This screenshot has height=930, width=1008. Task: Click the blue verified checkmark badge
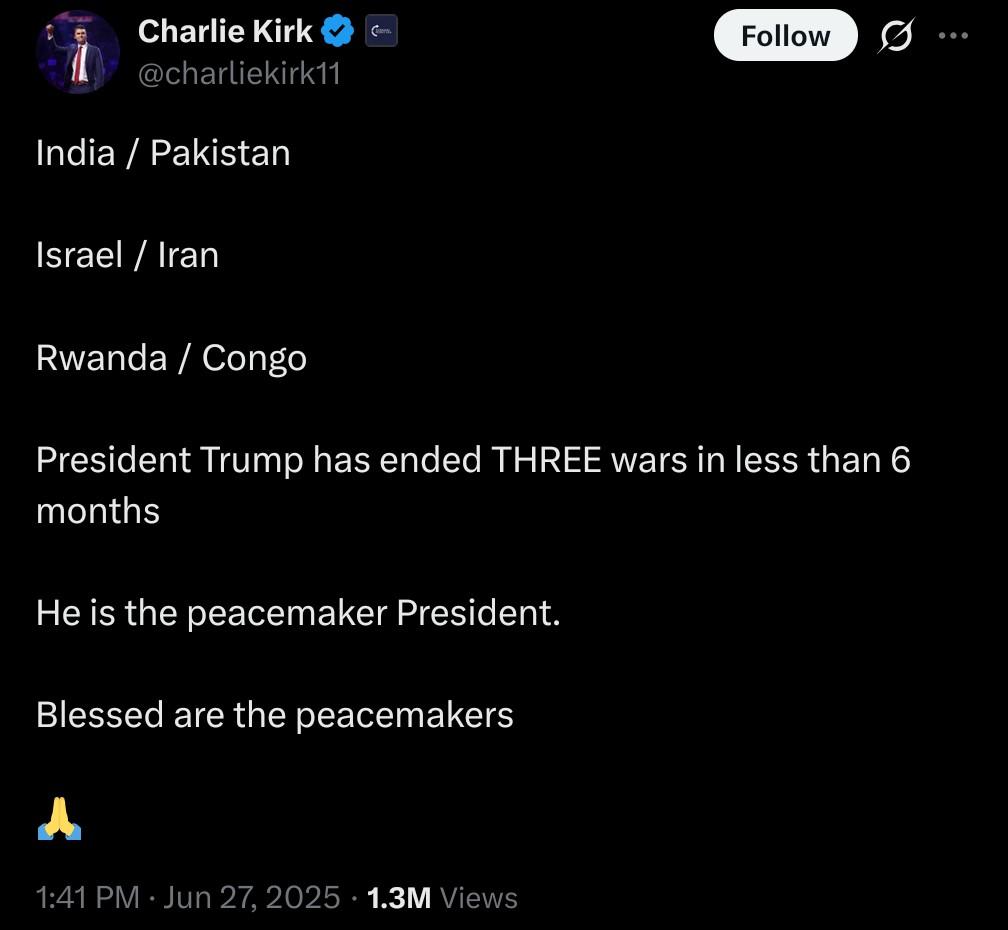coord(338,32)
